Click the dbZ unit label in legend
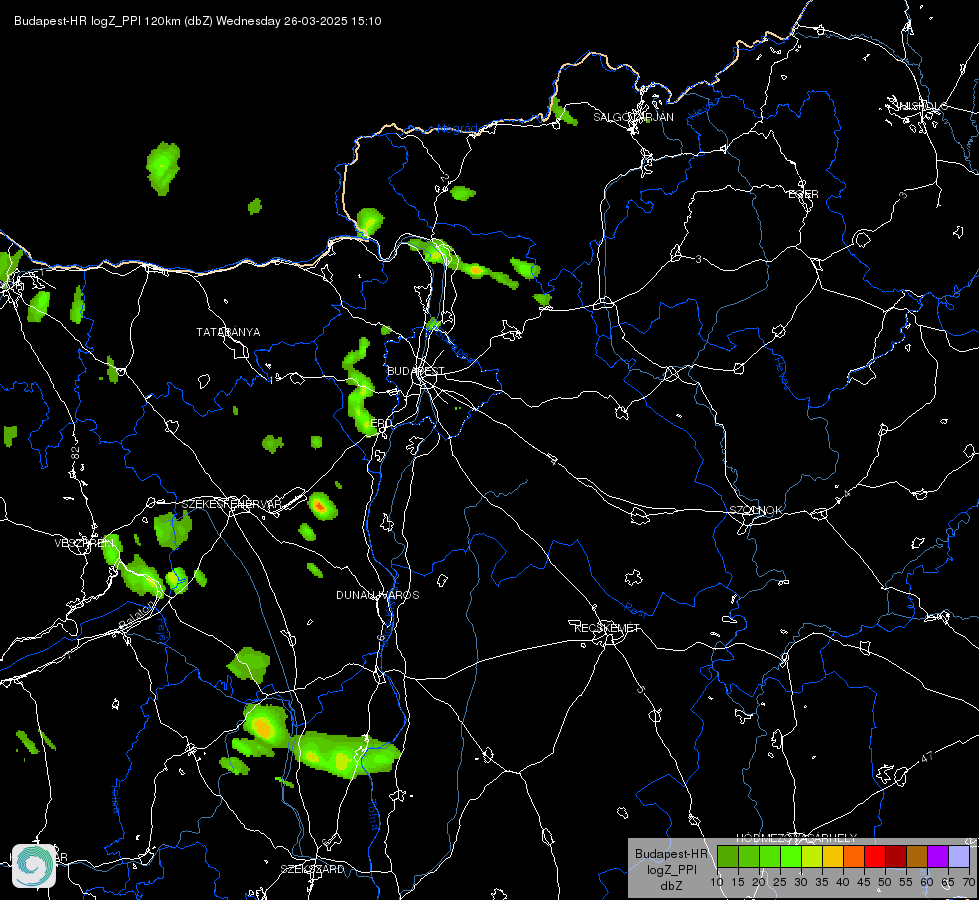 point(671,886)
